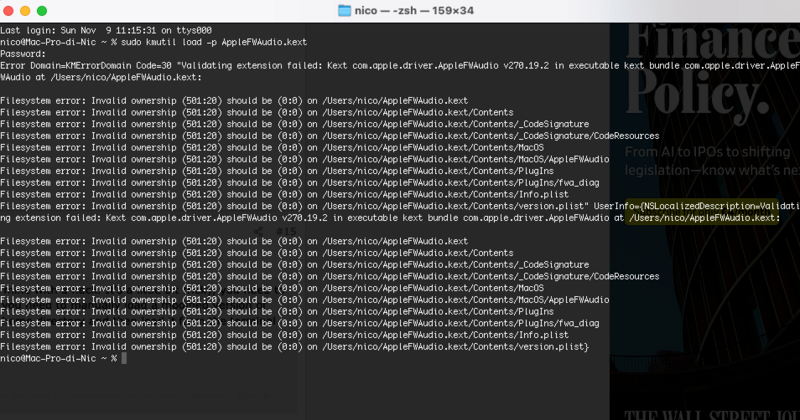The image size is (800, 420).
Task: Click the line starting "WAudio at /Users/nico/AppleFWAudio.kext:"
Action: pos(101,78)
